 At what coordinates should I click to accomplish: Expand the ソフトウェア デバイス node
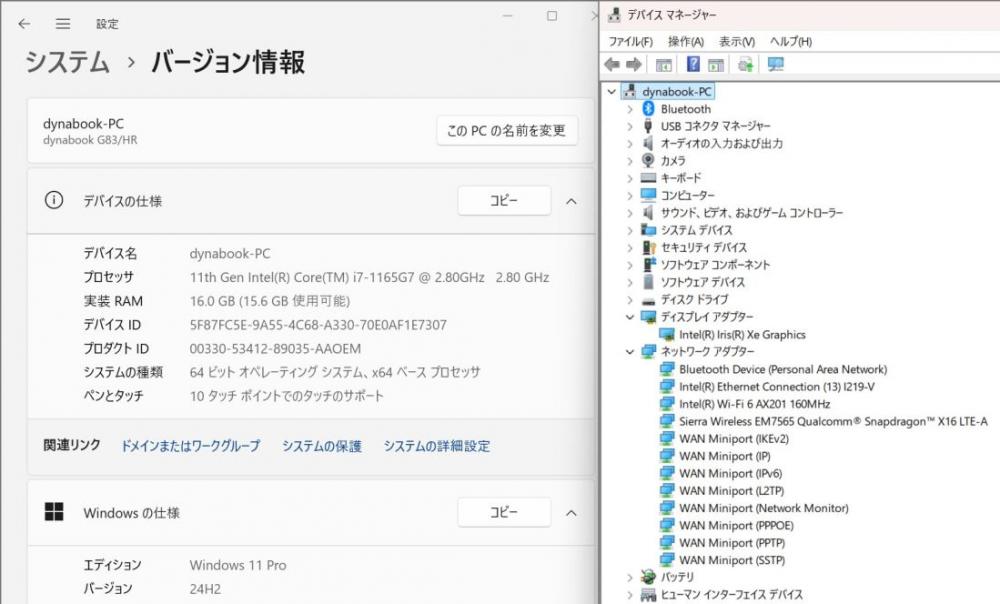pos(630,282)
